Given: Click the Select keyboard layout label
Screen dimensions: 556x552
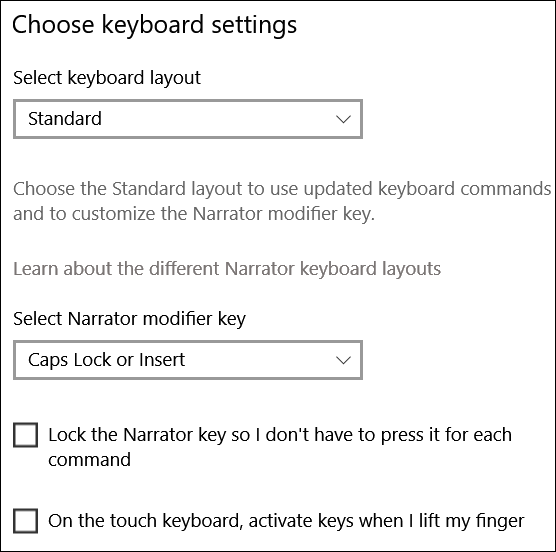Looking at the screenshot, I should click(107, 78).
